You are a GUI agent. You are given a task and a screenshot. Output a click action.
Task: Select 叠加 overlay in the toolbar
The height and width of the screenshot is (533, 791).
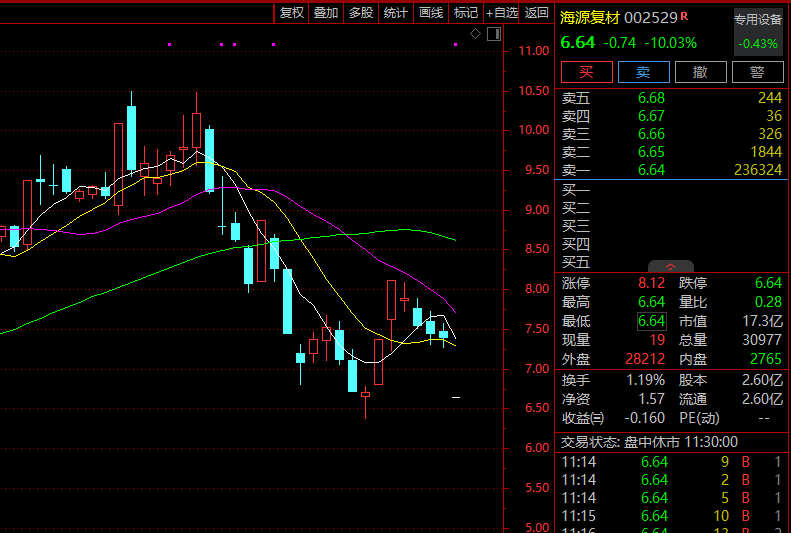coord(326,13)
